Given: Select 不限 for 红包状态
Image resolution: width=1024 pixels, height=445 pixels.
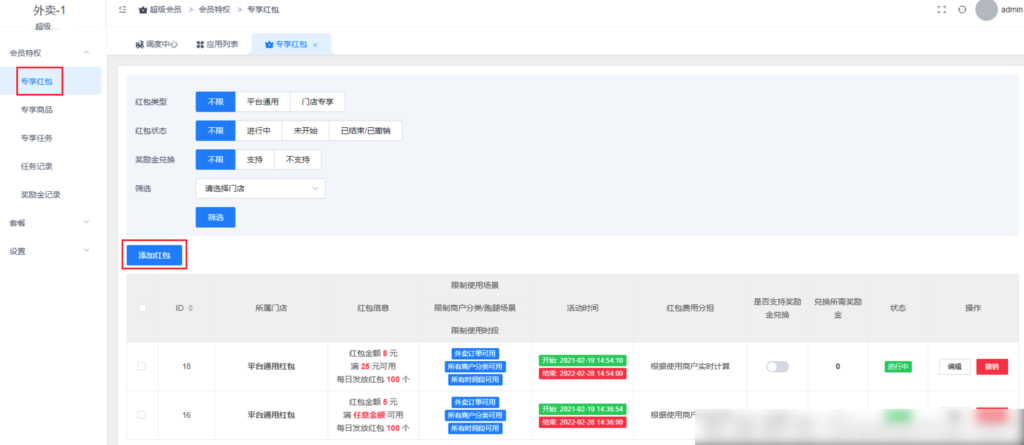Looking at the screenshot, I should point(216,131).
